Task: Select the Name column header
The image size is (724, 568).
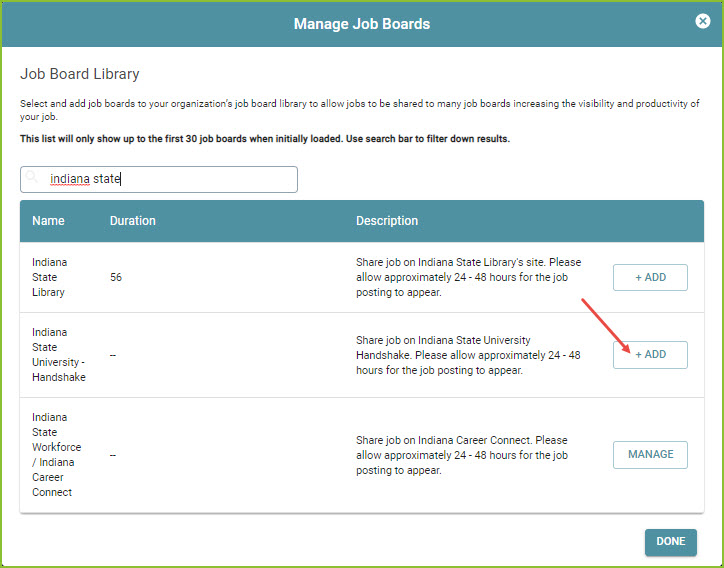Action: tap(48, 221)
